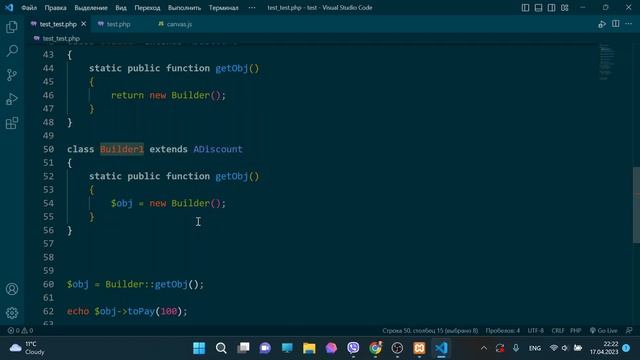
Task: Open the Manage gear icon
Action: pyautogui.click(x=12, y=313)
